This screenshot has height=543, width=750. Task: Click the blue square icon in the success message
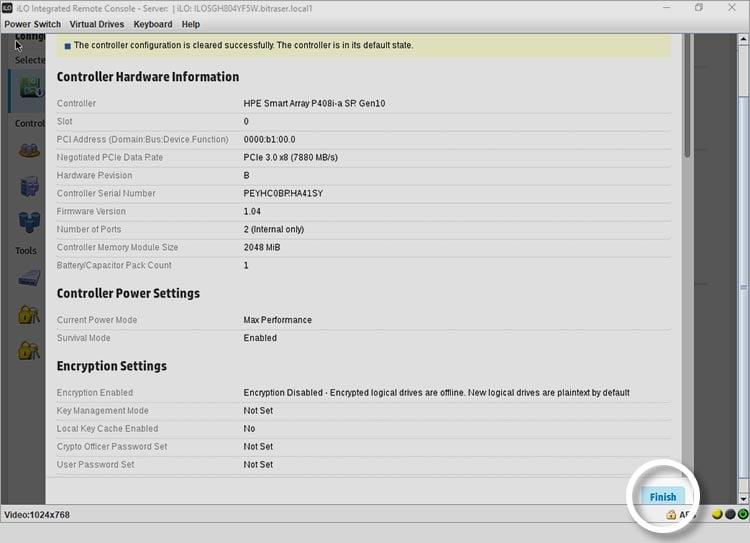(67, 46)
